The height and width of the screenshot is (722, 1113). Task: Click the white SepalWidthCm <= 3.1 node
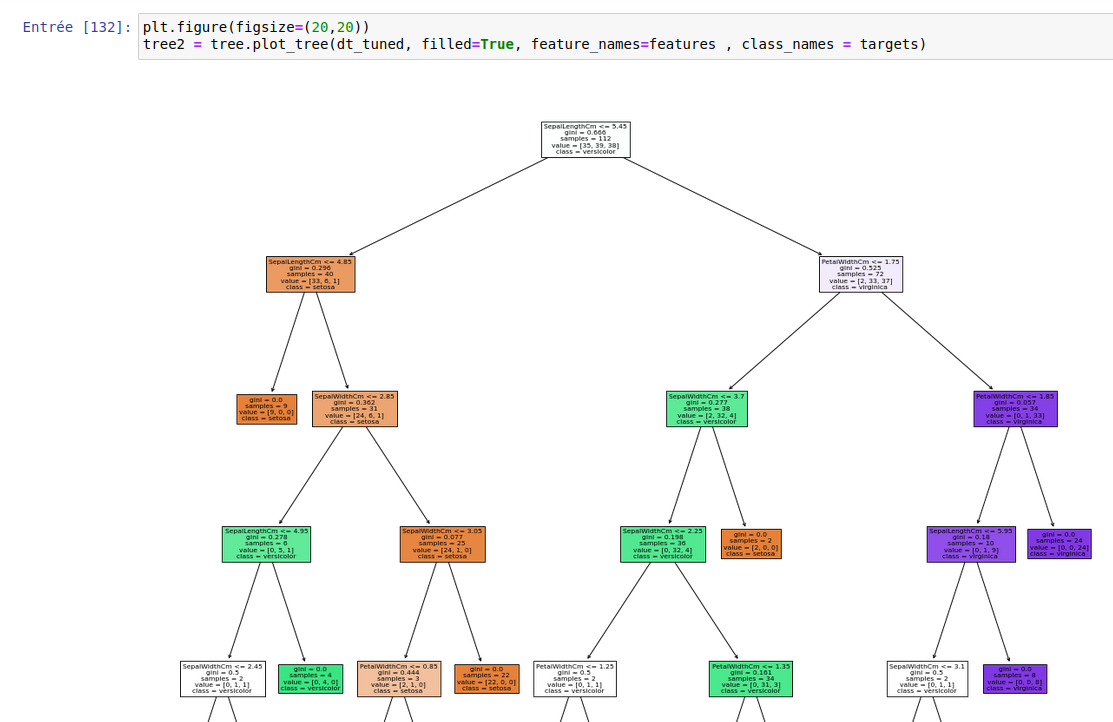[926, 679]
